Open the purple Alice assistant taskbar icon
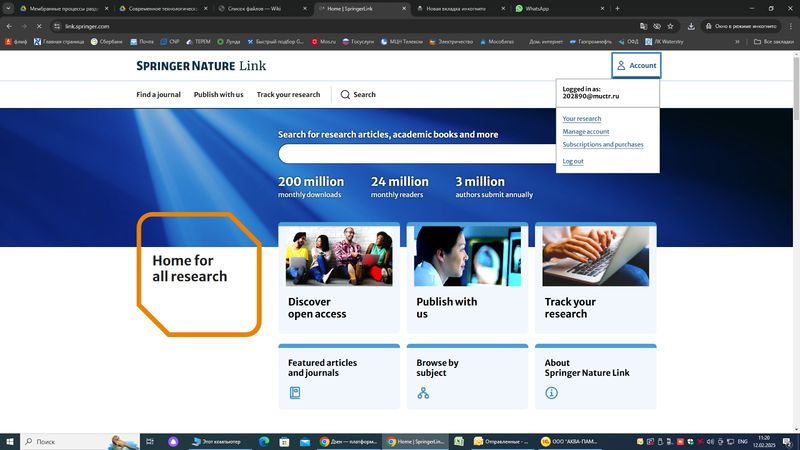 [x=173, y=441]
